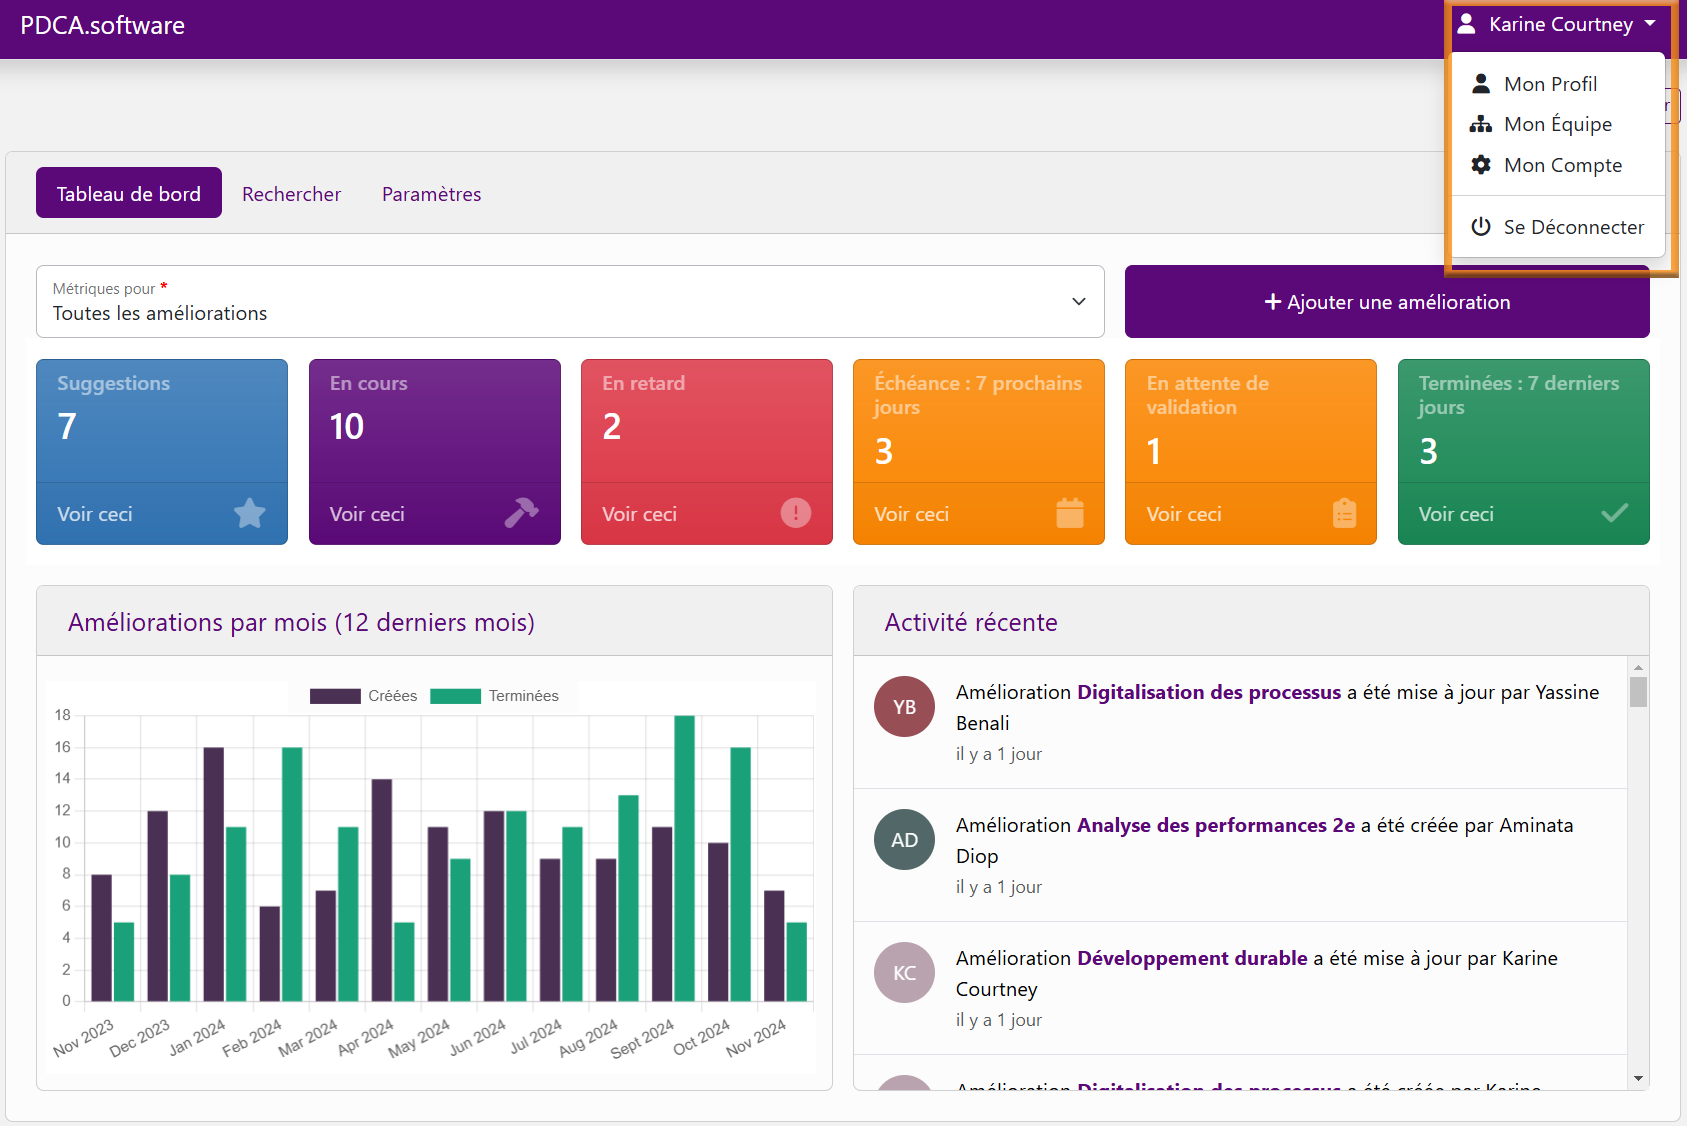Viewport: 1687px width, 1126px height.
Task: Click the plus icon on Ajouter une amélioration
Action: tap(1272, 302)
